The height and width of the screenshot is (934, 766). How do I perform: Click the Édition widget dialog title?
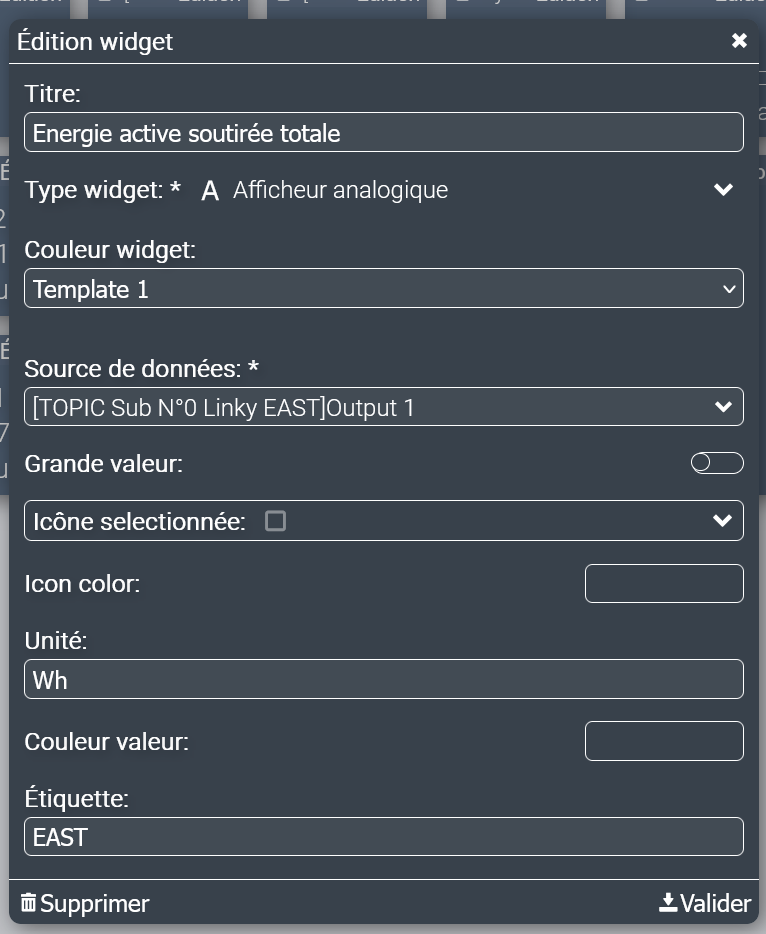tap(95, 42)
